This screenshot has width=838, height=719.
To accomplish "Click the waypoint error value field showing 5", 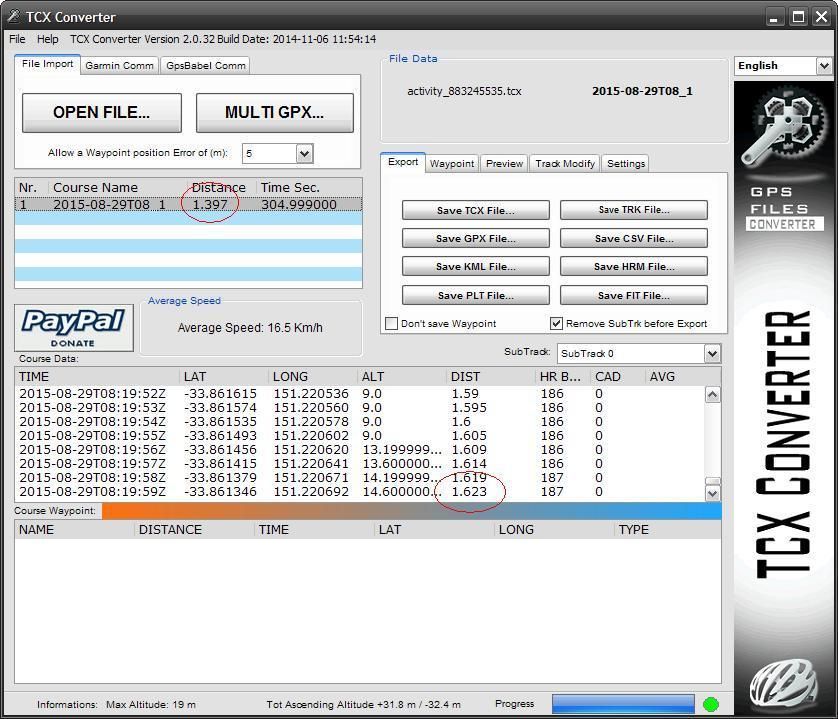I will tap(270, 154).
